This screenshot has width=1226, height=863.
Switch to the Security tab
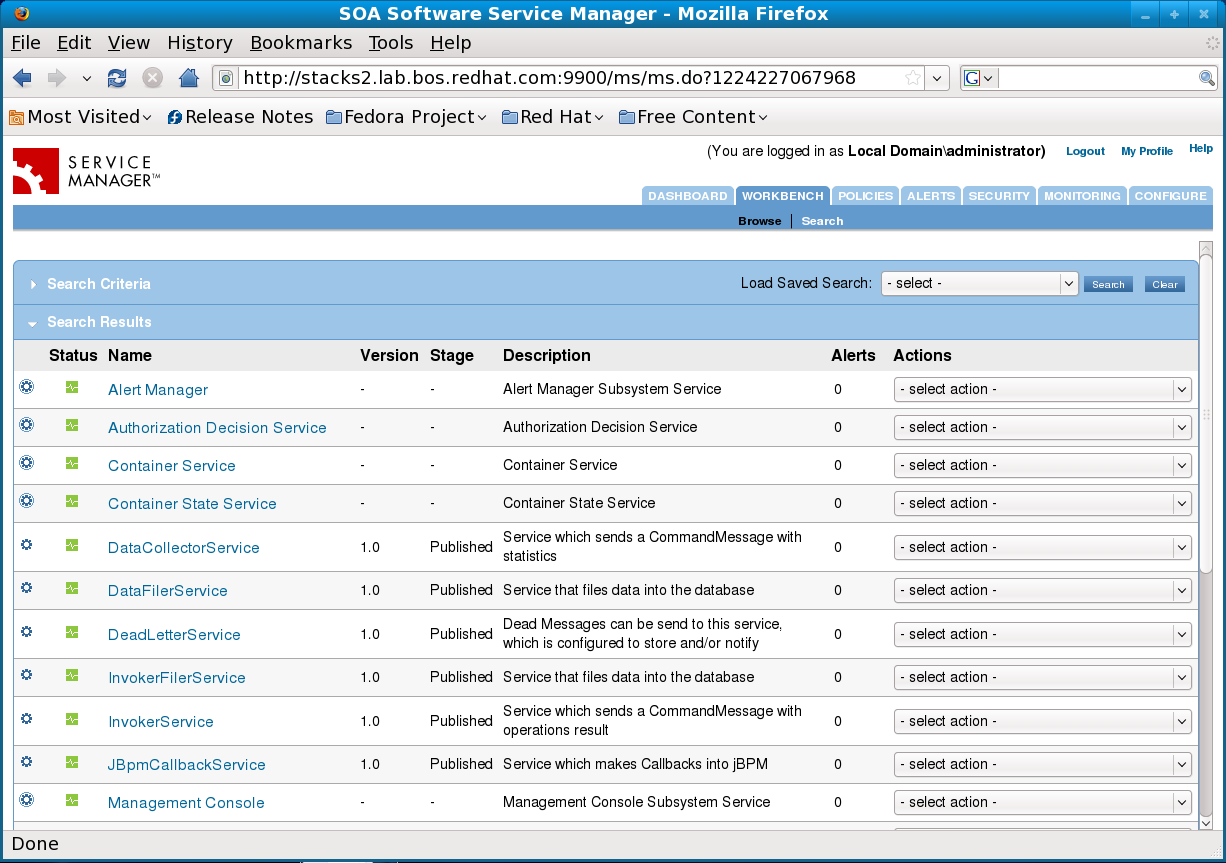click(x=999, y=196)
